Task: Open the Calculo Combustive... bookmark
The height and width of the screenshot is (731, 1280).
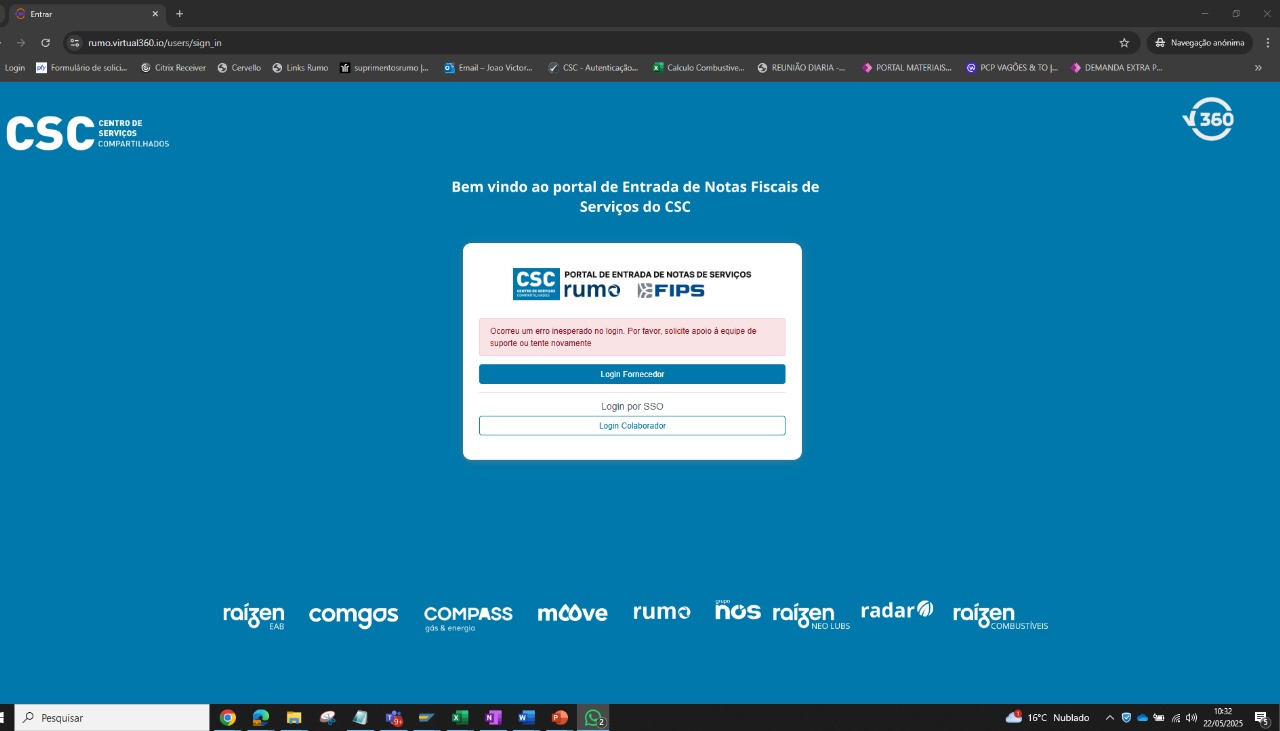Action: coord(698,68)
